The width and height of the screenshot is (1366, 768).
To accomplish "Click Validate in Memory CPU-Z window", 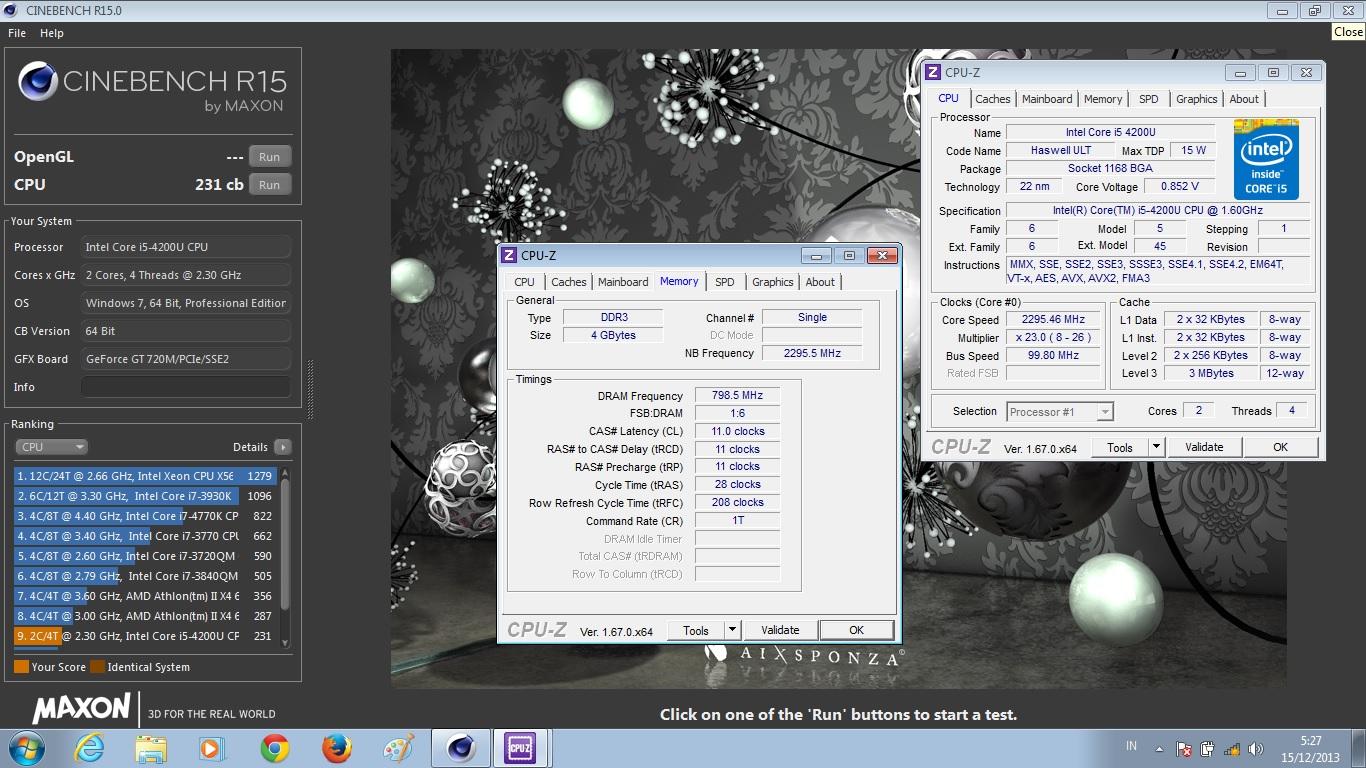I will click(780, 630).
